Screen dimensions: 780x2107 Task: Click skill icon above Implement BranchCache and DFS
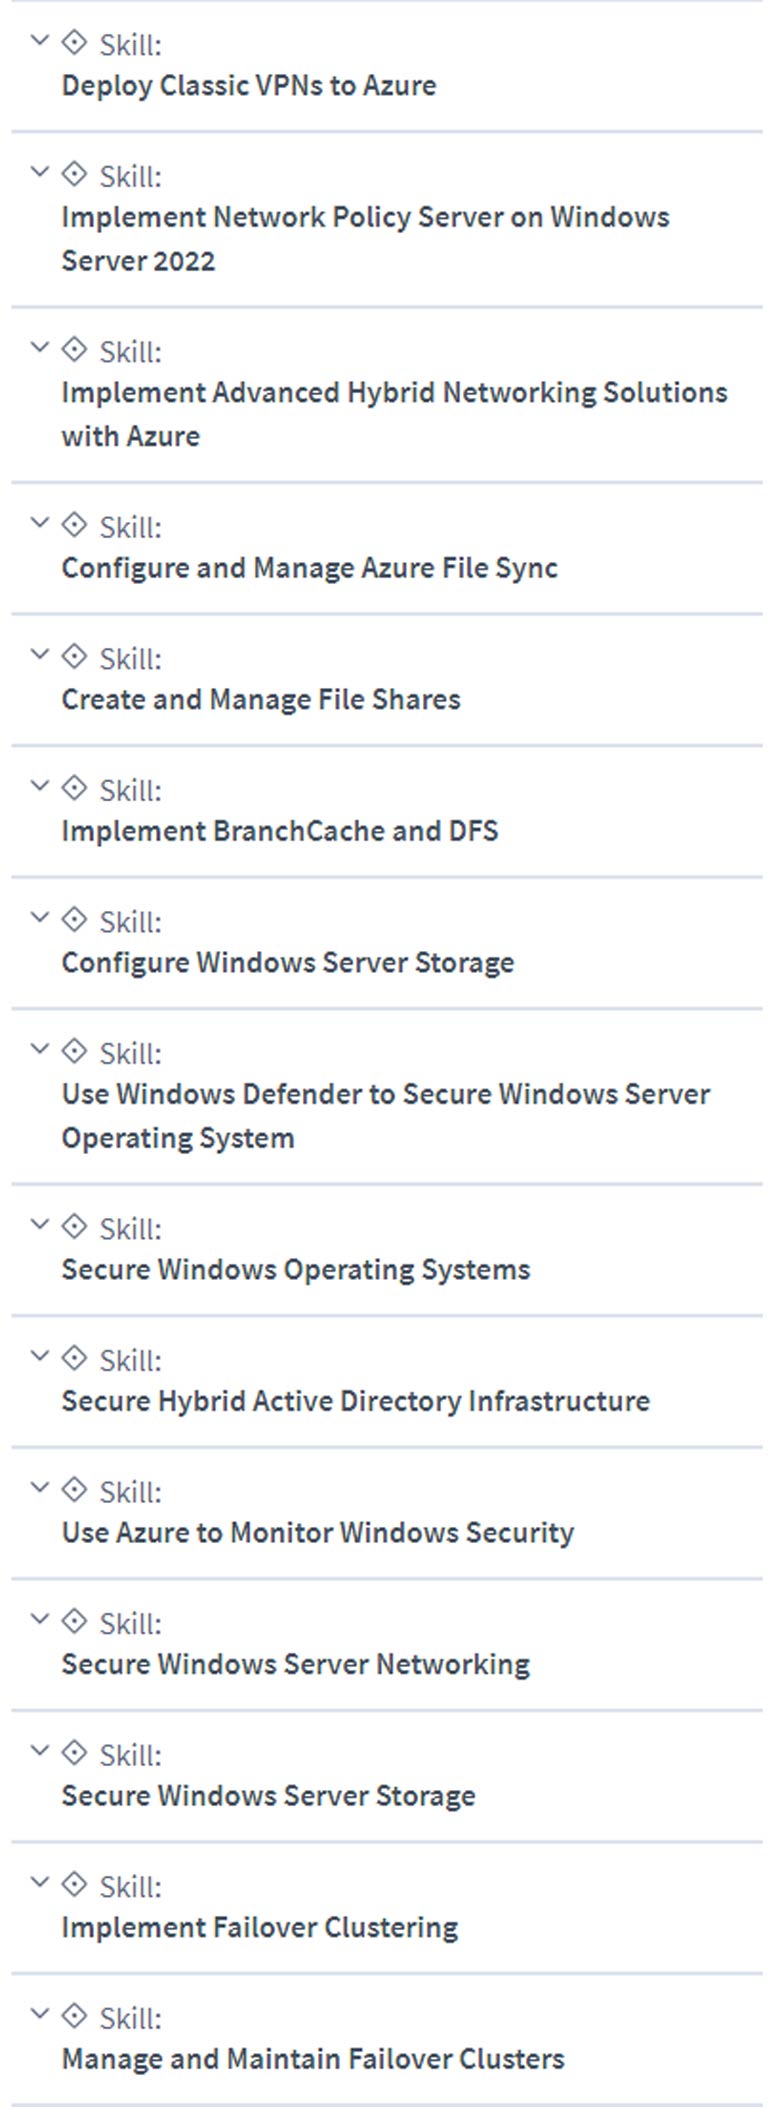click(x=74, y=788)
